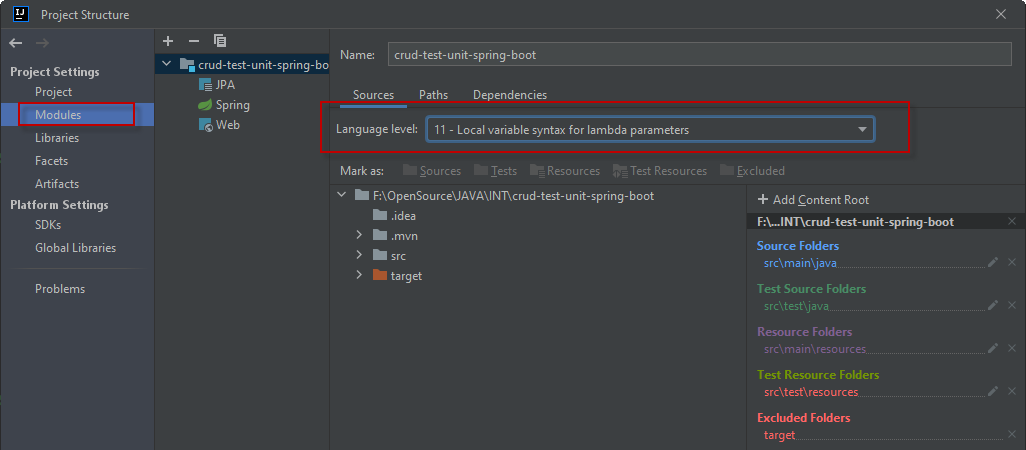Click the F:\...INT\crud-test-unit-spring-boot content root header
Viewport: 1026px width, 450px height.
(x=855, y=222)
